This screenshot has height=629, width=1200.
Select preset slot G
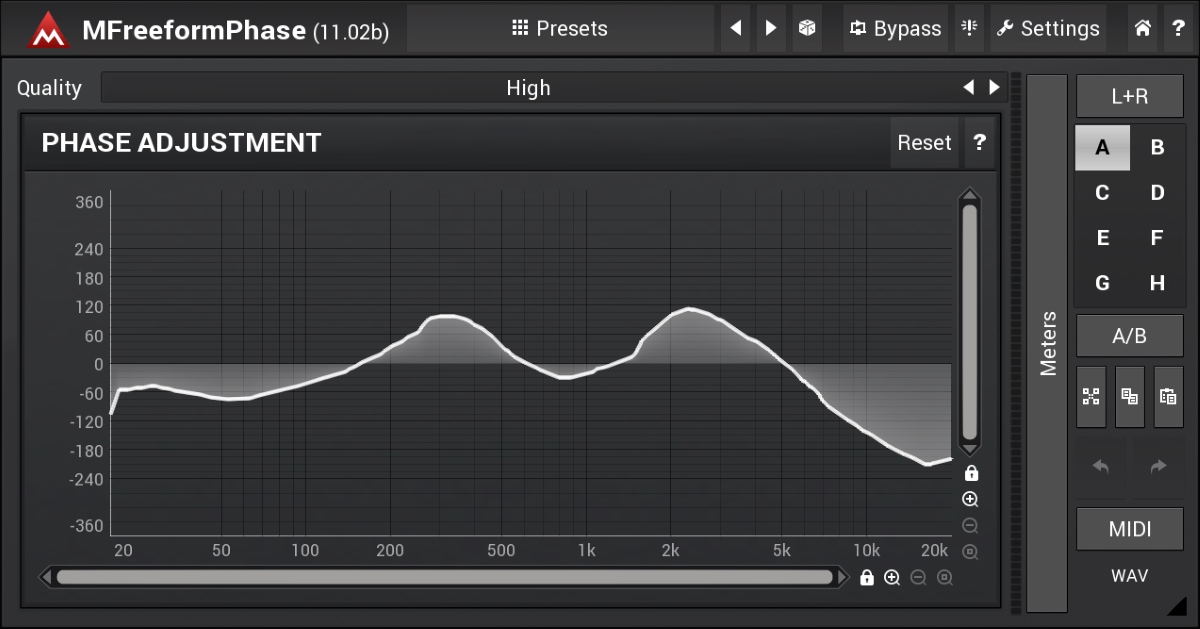coord(1102,283)
